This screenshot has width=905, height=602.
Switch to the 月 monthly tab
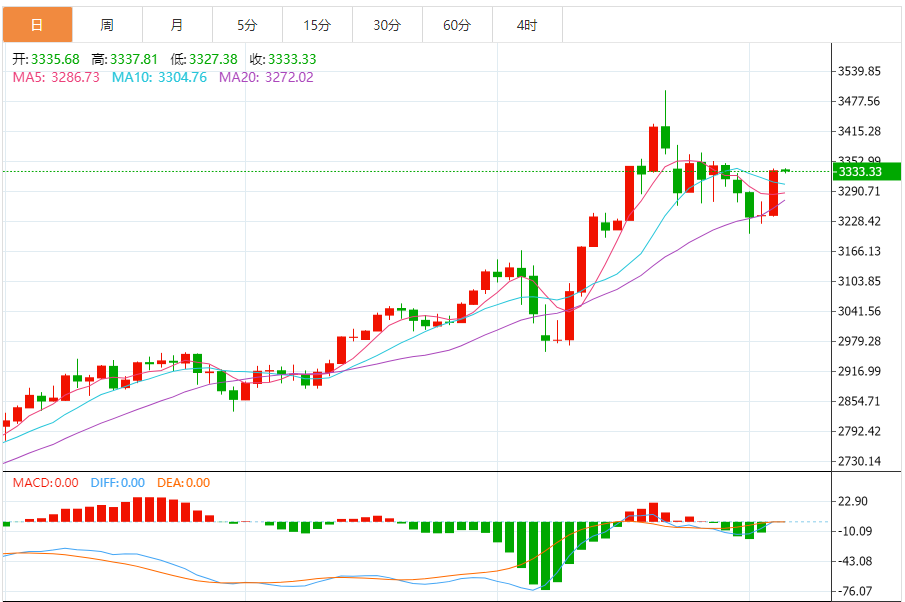click(x=177, y=25)
